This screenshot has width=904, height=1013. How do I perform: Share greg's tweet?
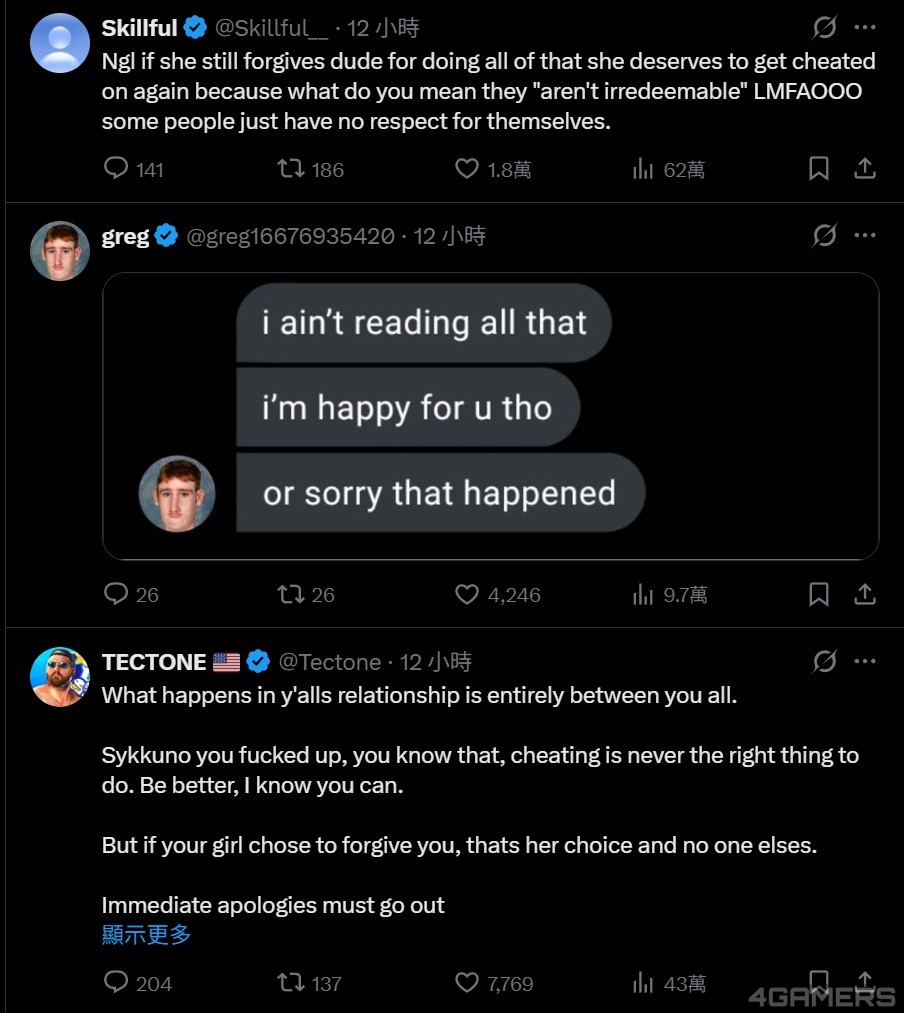coord(865,594)
